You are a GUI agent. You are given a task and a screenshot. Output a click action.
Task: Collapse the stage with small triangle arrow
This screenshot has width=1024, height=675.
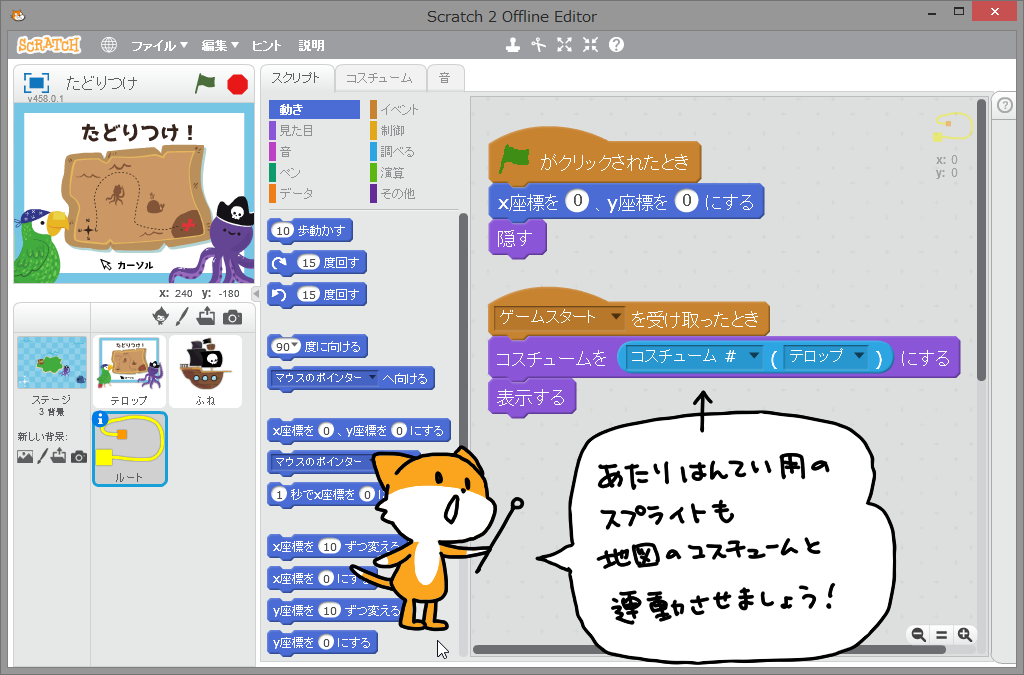coord(256,294)
